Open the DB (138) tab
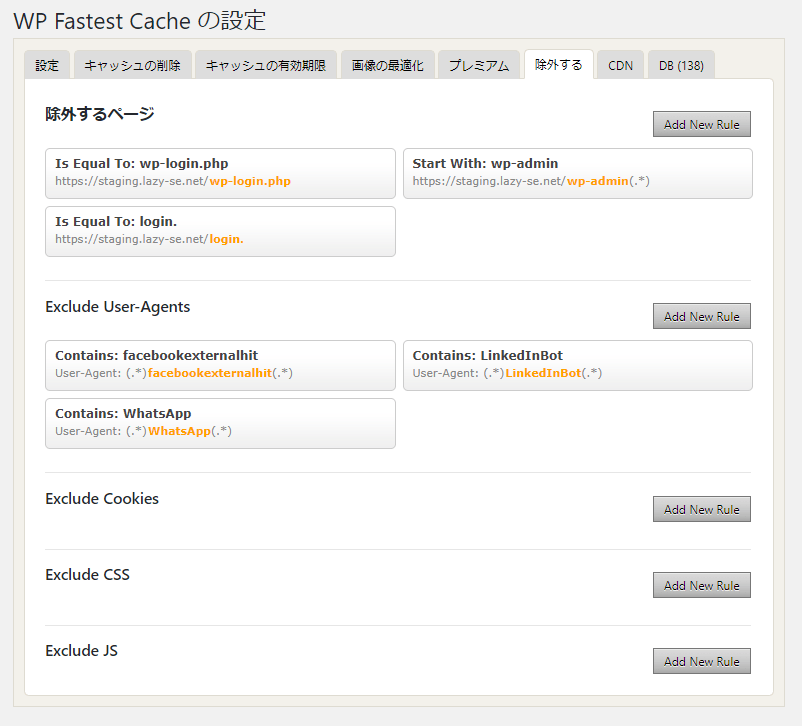The height and width of the screenshot is (726, 802). (x=681, y=65)
